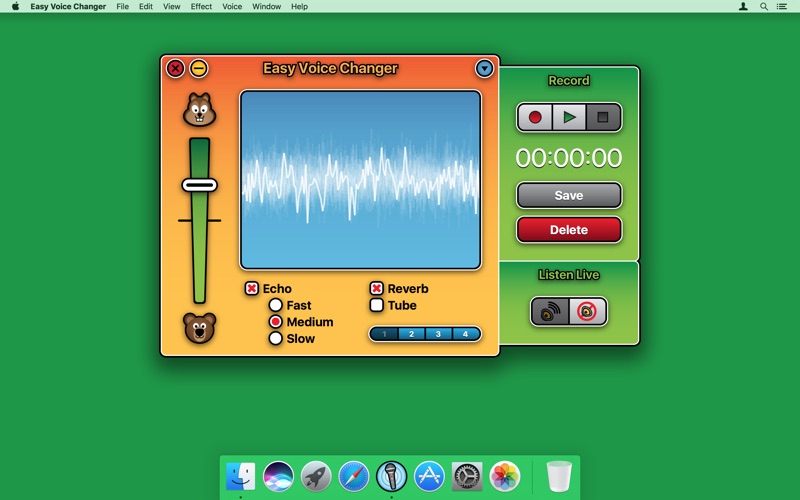Open the View menu
Viewport: 800px width, 500px height.
[x=171, y=7]
